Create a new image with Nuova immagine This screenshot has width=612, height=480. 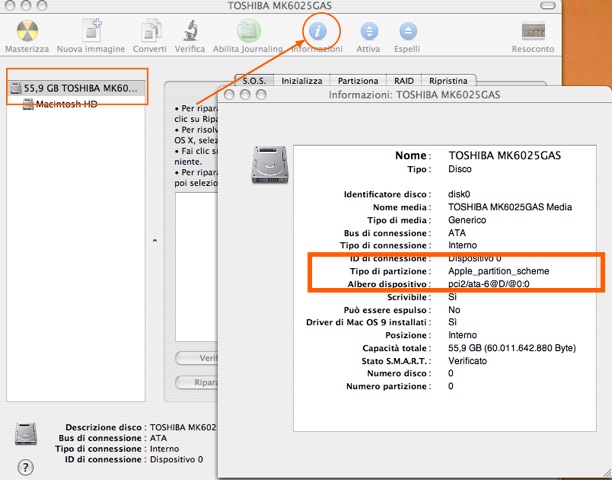(91, 30)
